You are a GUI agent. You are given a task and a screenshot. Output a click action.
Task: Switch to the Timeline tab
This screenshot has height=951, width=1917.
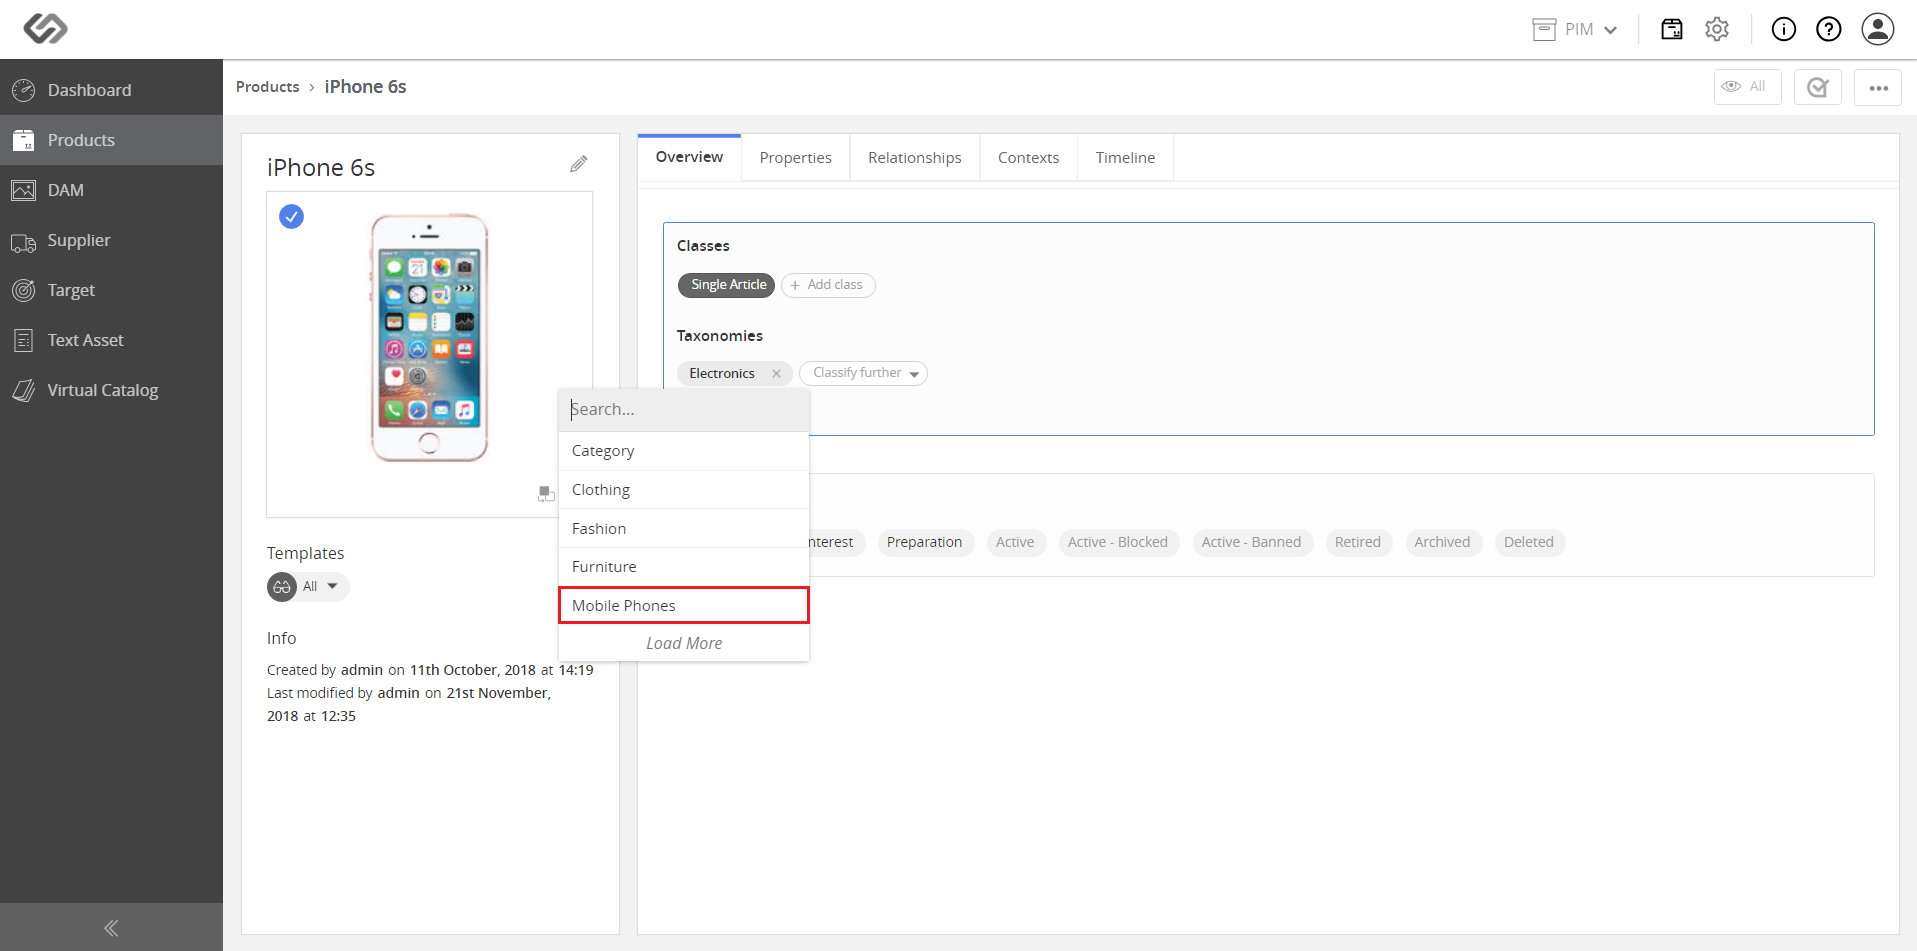(x=1125, y=158)
